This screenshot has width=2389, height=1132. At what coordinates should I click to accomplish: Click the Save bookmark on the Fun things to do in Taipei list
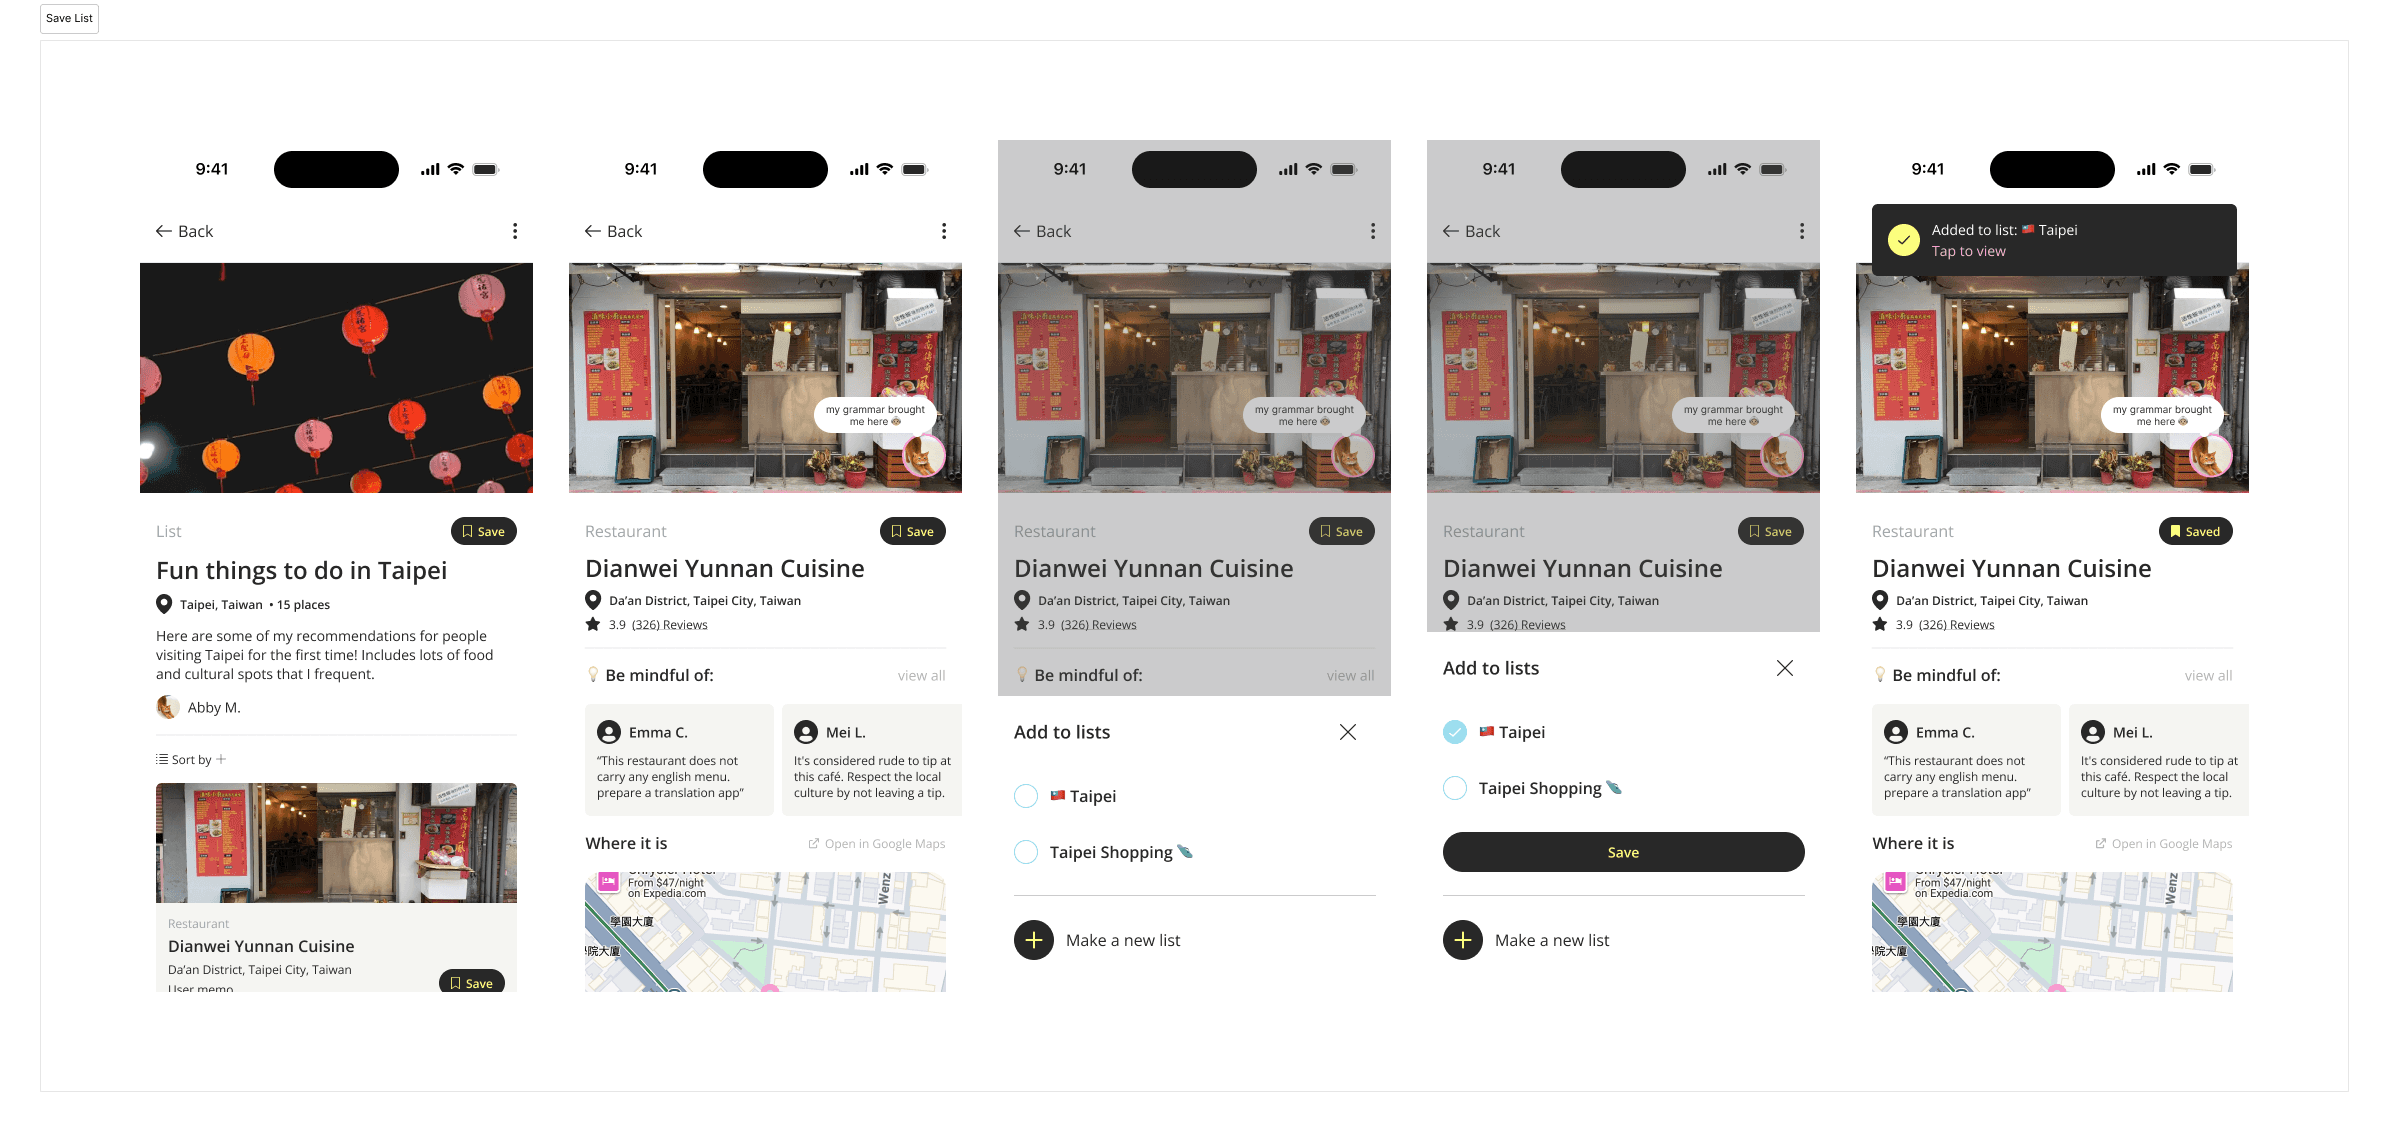coord(483,531)
